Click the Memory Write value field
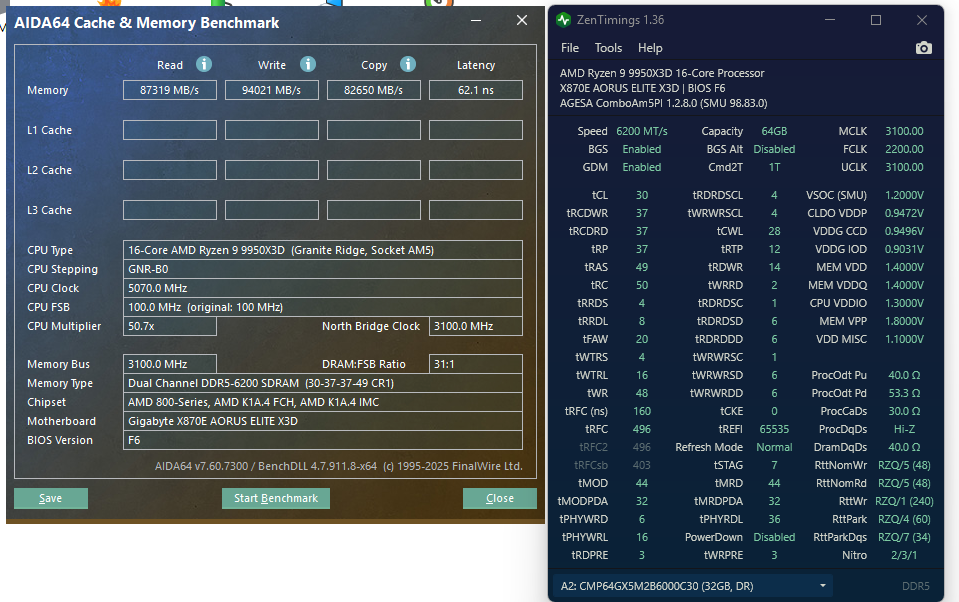This screenshot has width=959, height=602. (272, 90)
